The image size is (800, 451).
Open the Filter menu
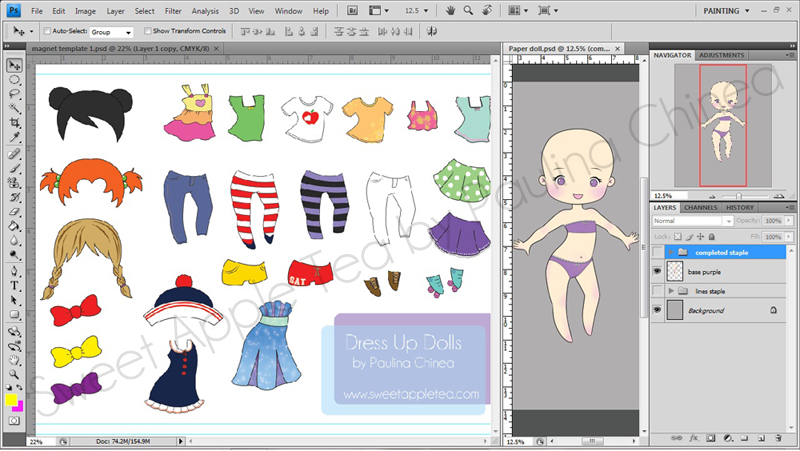173,11
